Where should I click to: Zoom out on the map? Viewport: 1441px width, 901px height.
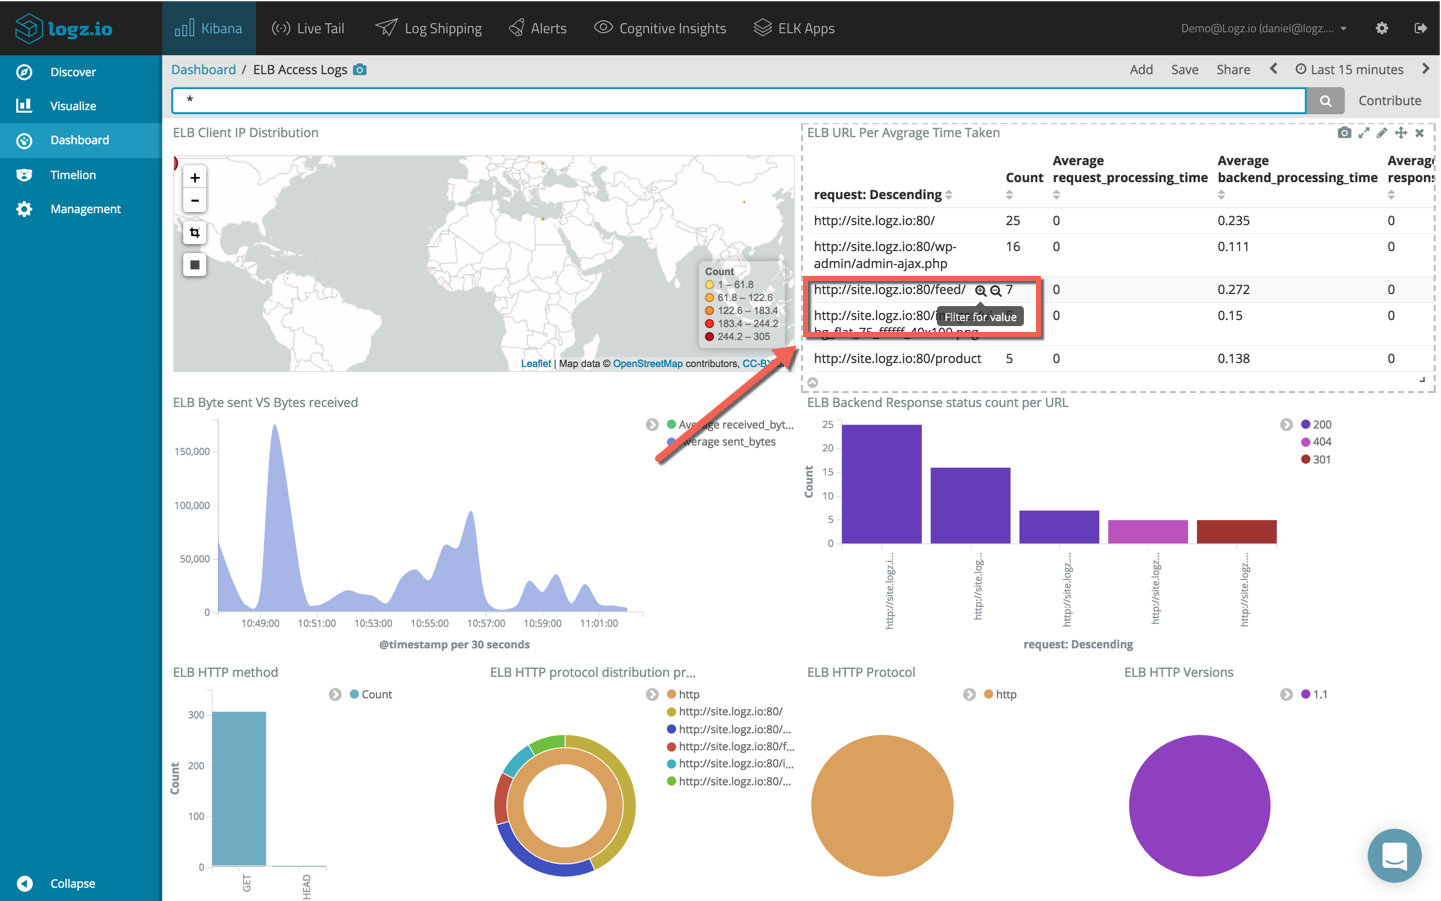[195, 201]
